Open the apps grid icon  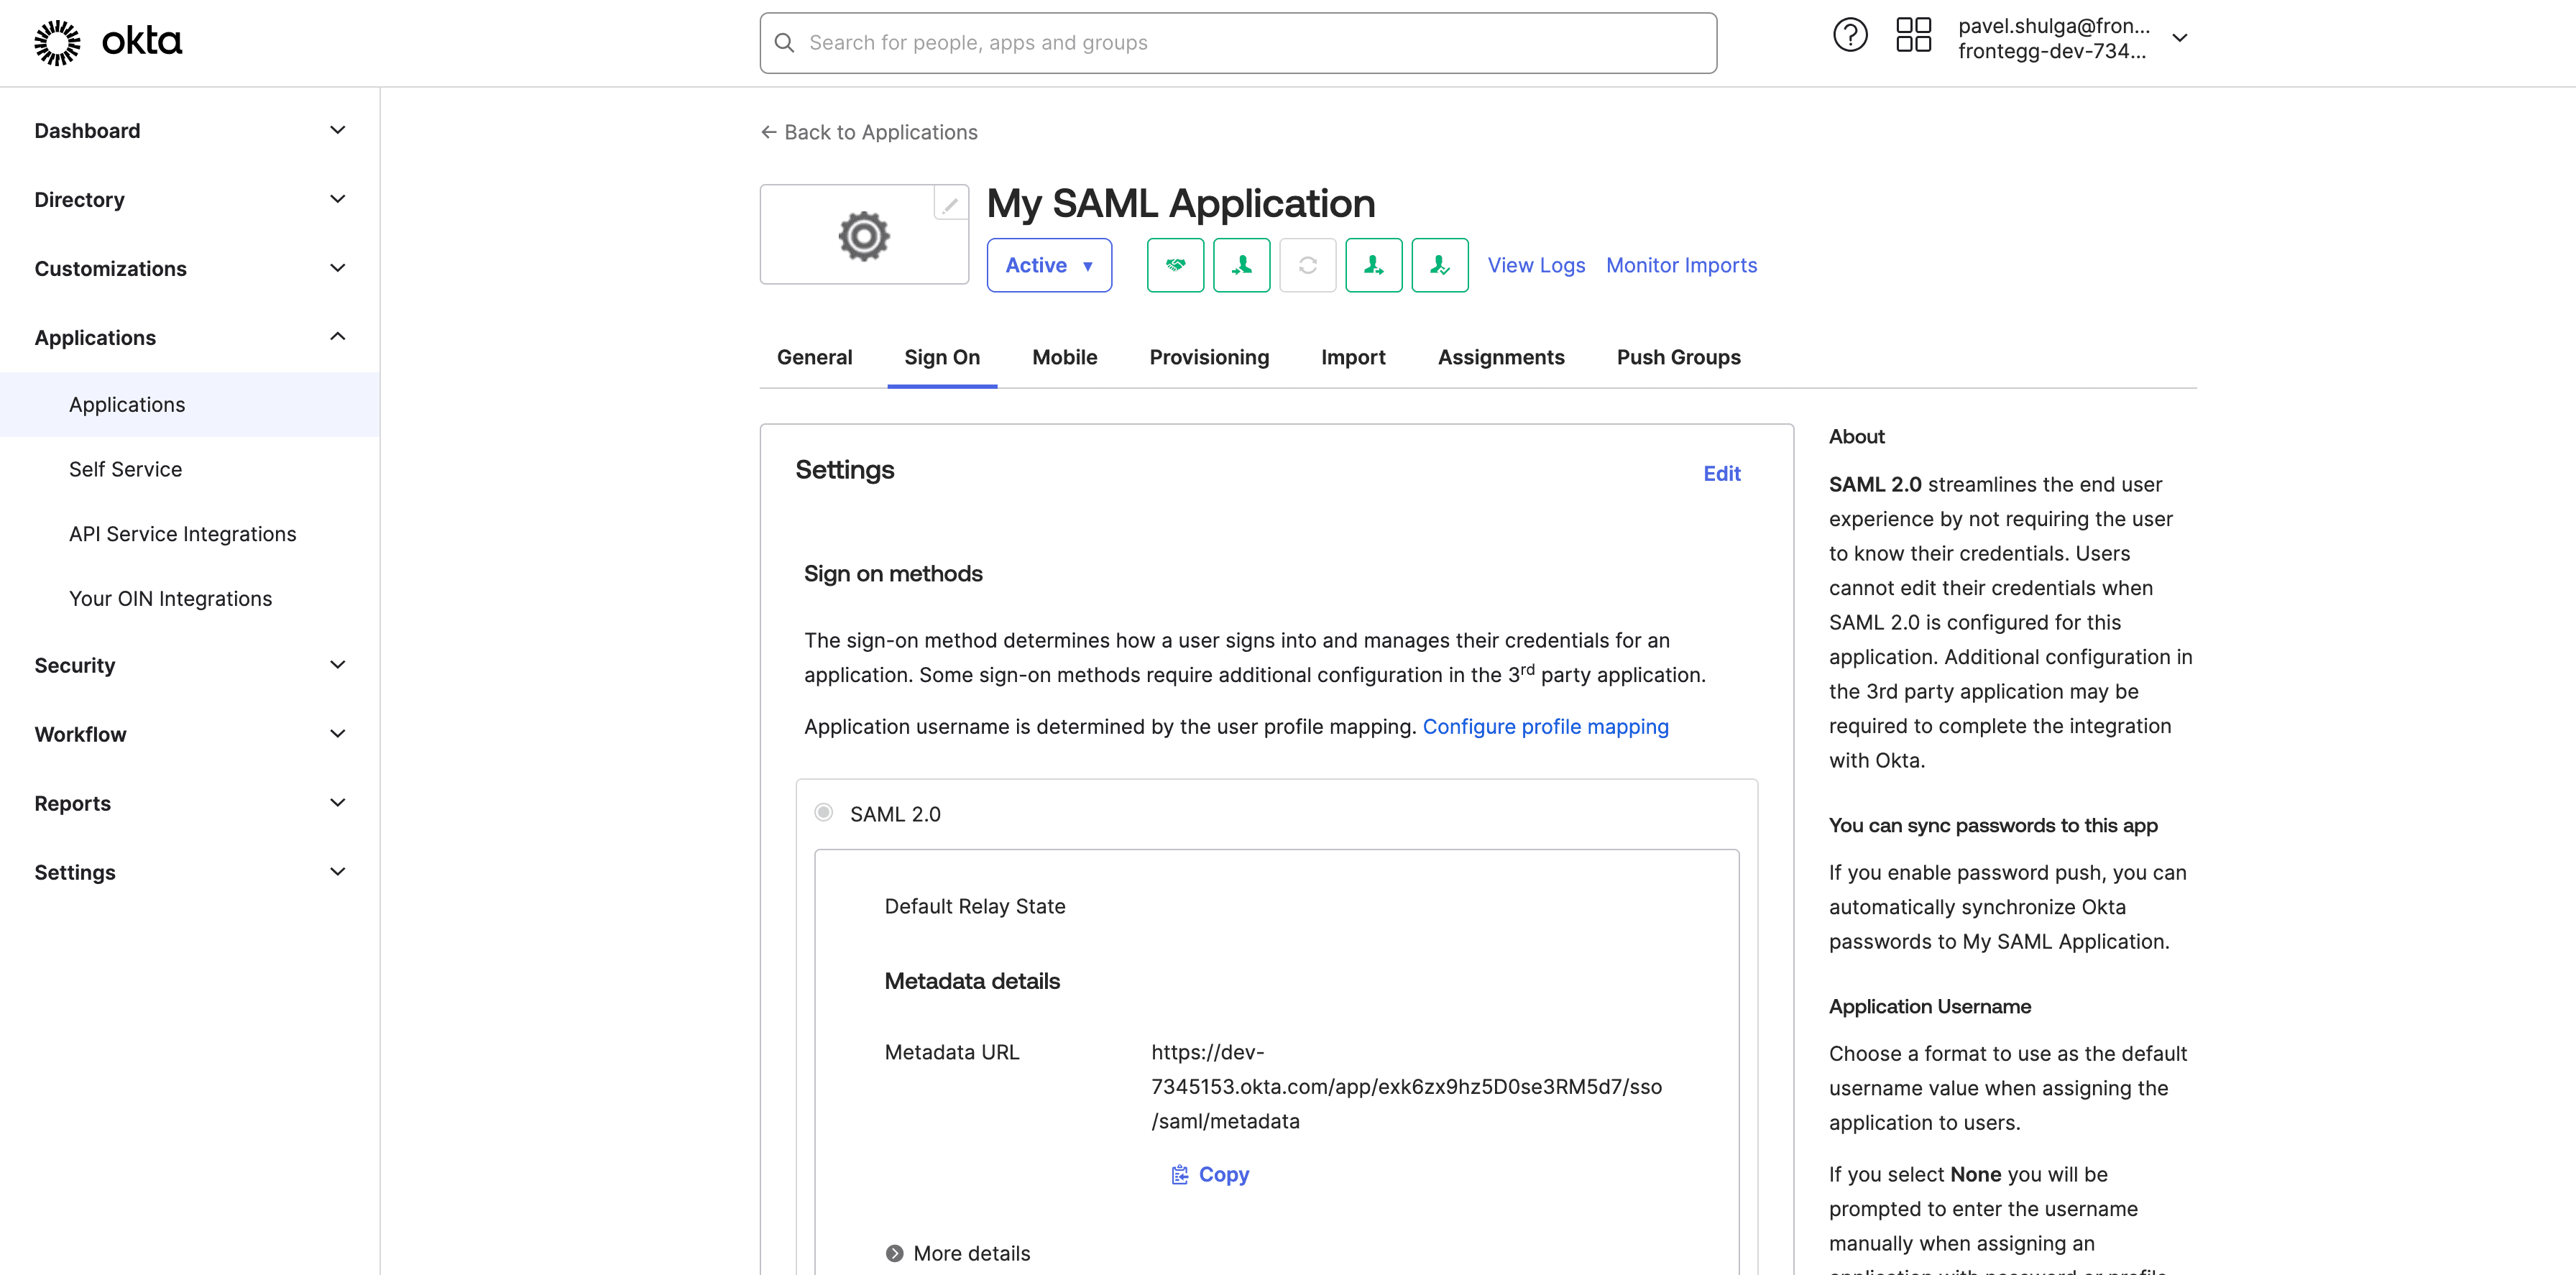(1913, 36)
